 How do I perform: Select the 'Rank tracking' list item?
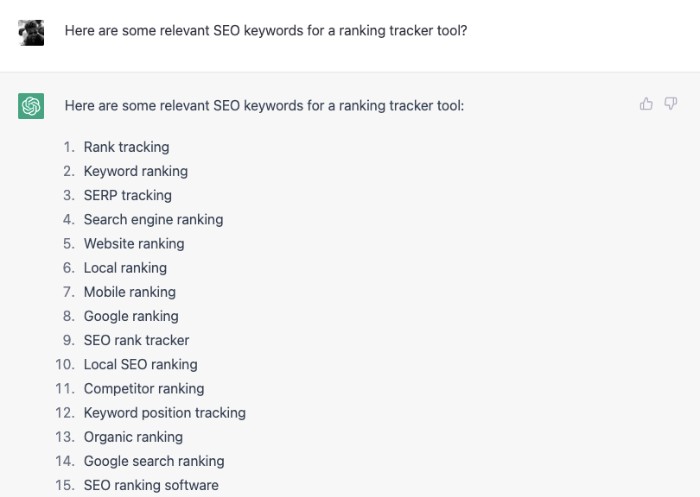click(x=126, y=147)
